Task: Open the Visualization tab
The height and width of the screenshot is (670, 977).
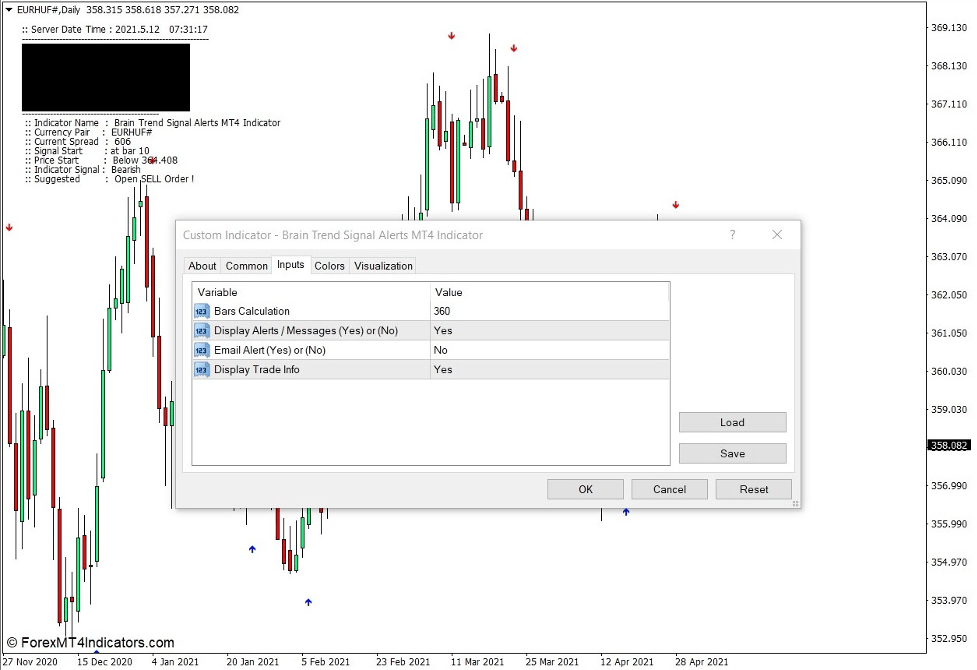Action: tap(385, 265)
